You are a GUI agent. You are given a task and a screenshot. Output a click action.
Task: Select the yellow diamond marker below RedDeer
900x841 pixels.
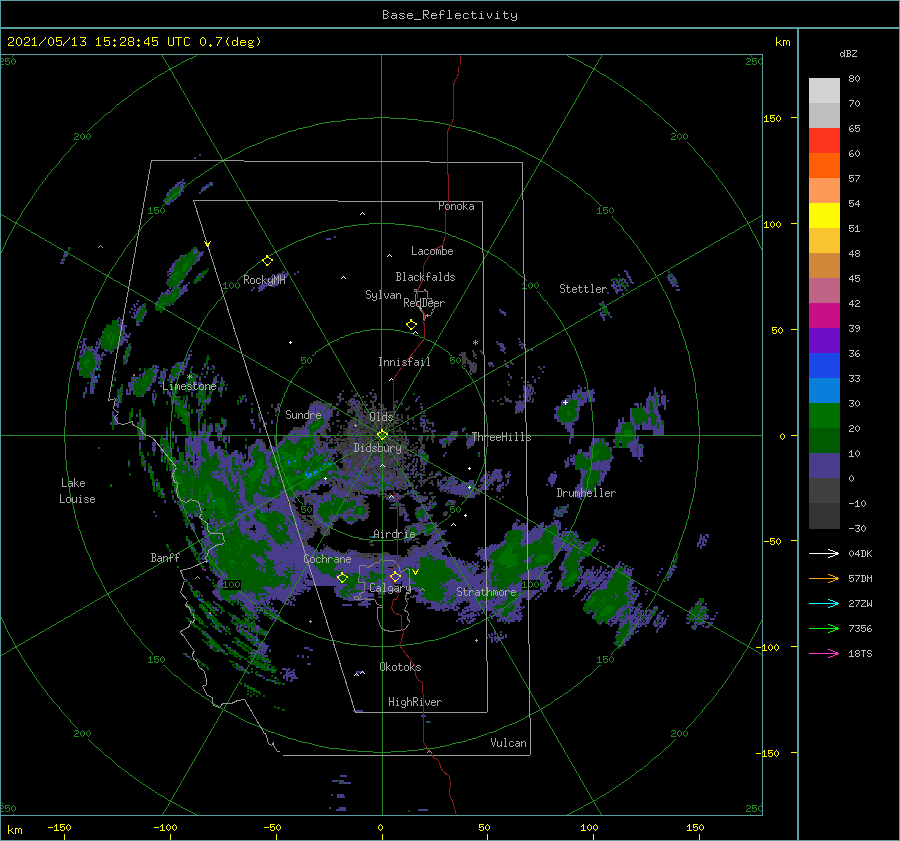click(x=411, y=325)
